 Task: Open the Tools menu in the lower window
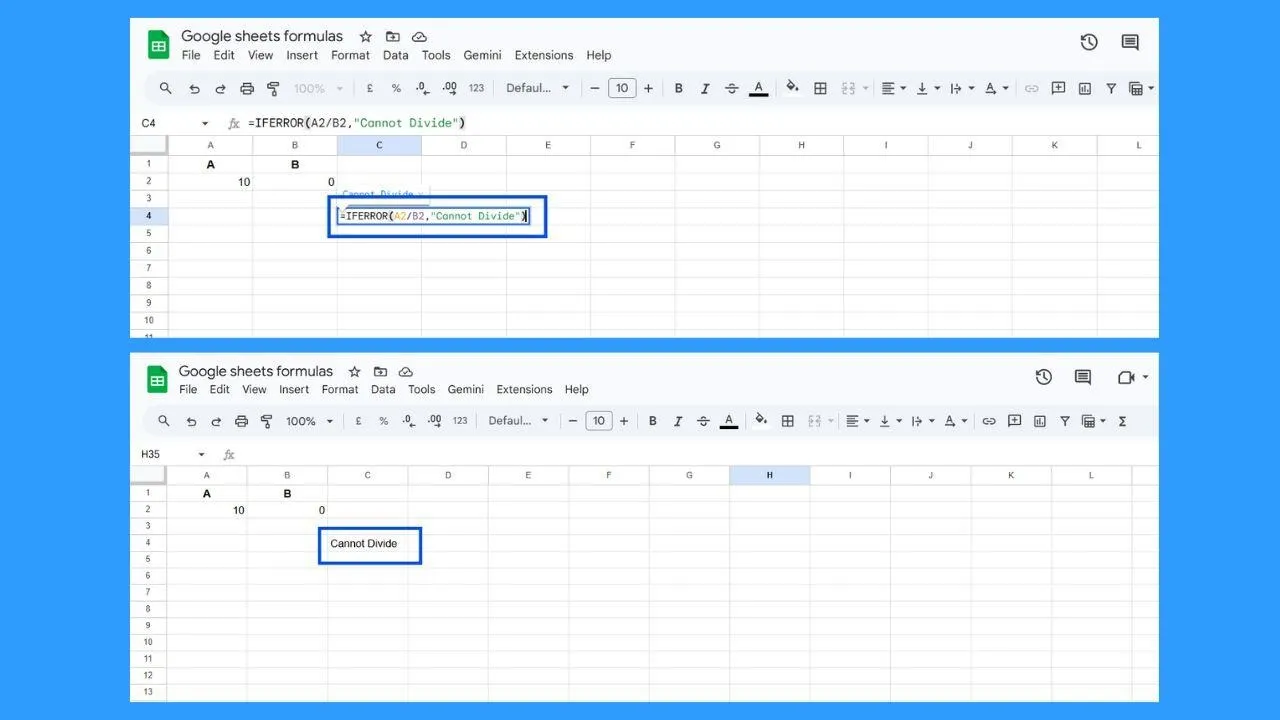(x=422, y=389)
